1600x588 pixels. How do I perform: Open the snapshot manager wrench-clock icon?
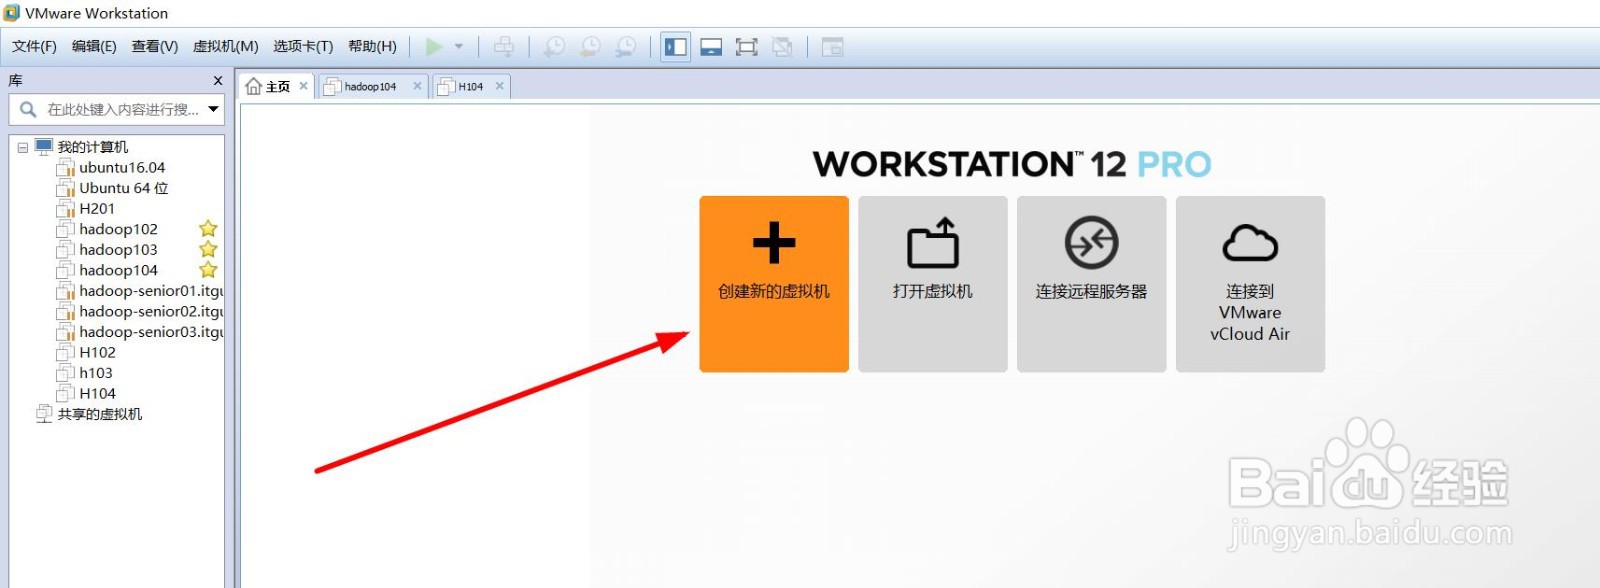pyautogui.click(x=626, y=47)
